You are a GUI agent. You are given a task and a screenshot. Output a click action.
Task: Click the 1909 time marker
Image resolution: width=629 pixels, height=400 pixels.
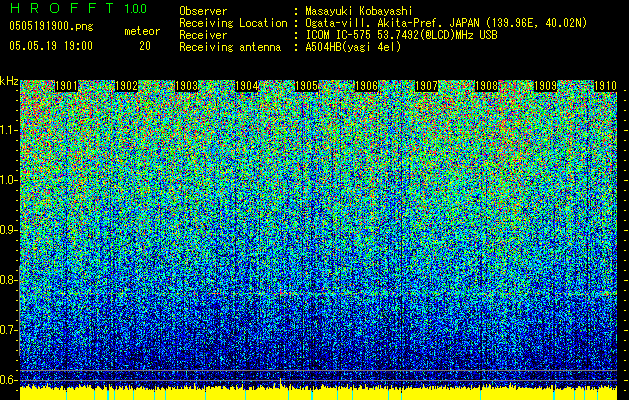[x=546, y=86]
